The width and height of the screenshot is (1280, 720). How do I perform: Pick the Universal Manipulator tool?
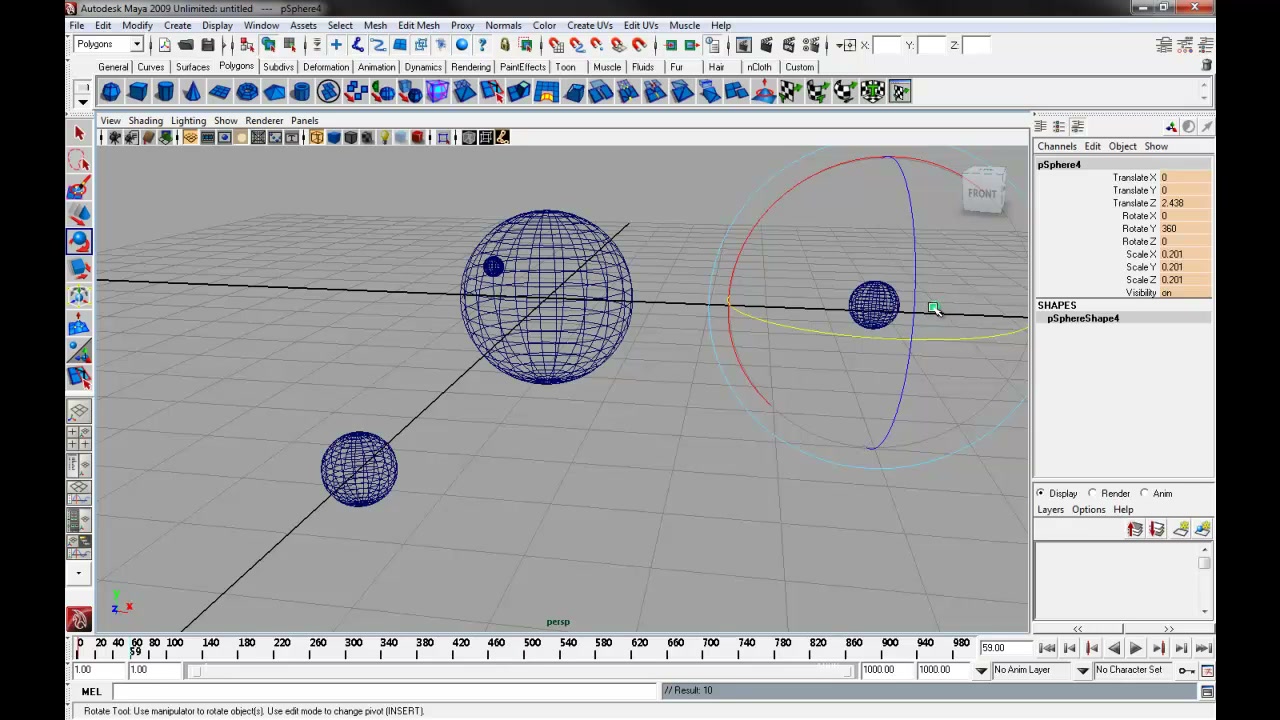79,295
